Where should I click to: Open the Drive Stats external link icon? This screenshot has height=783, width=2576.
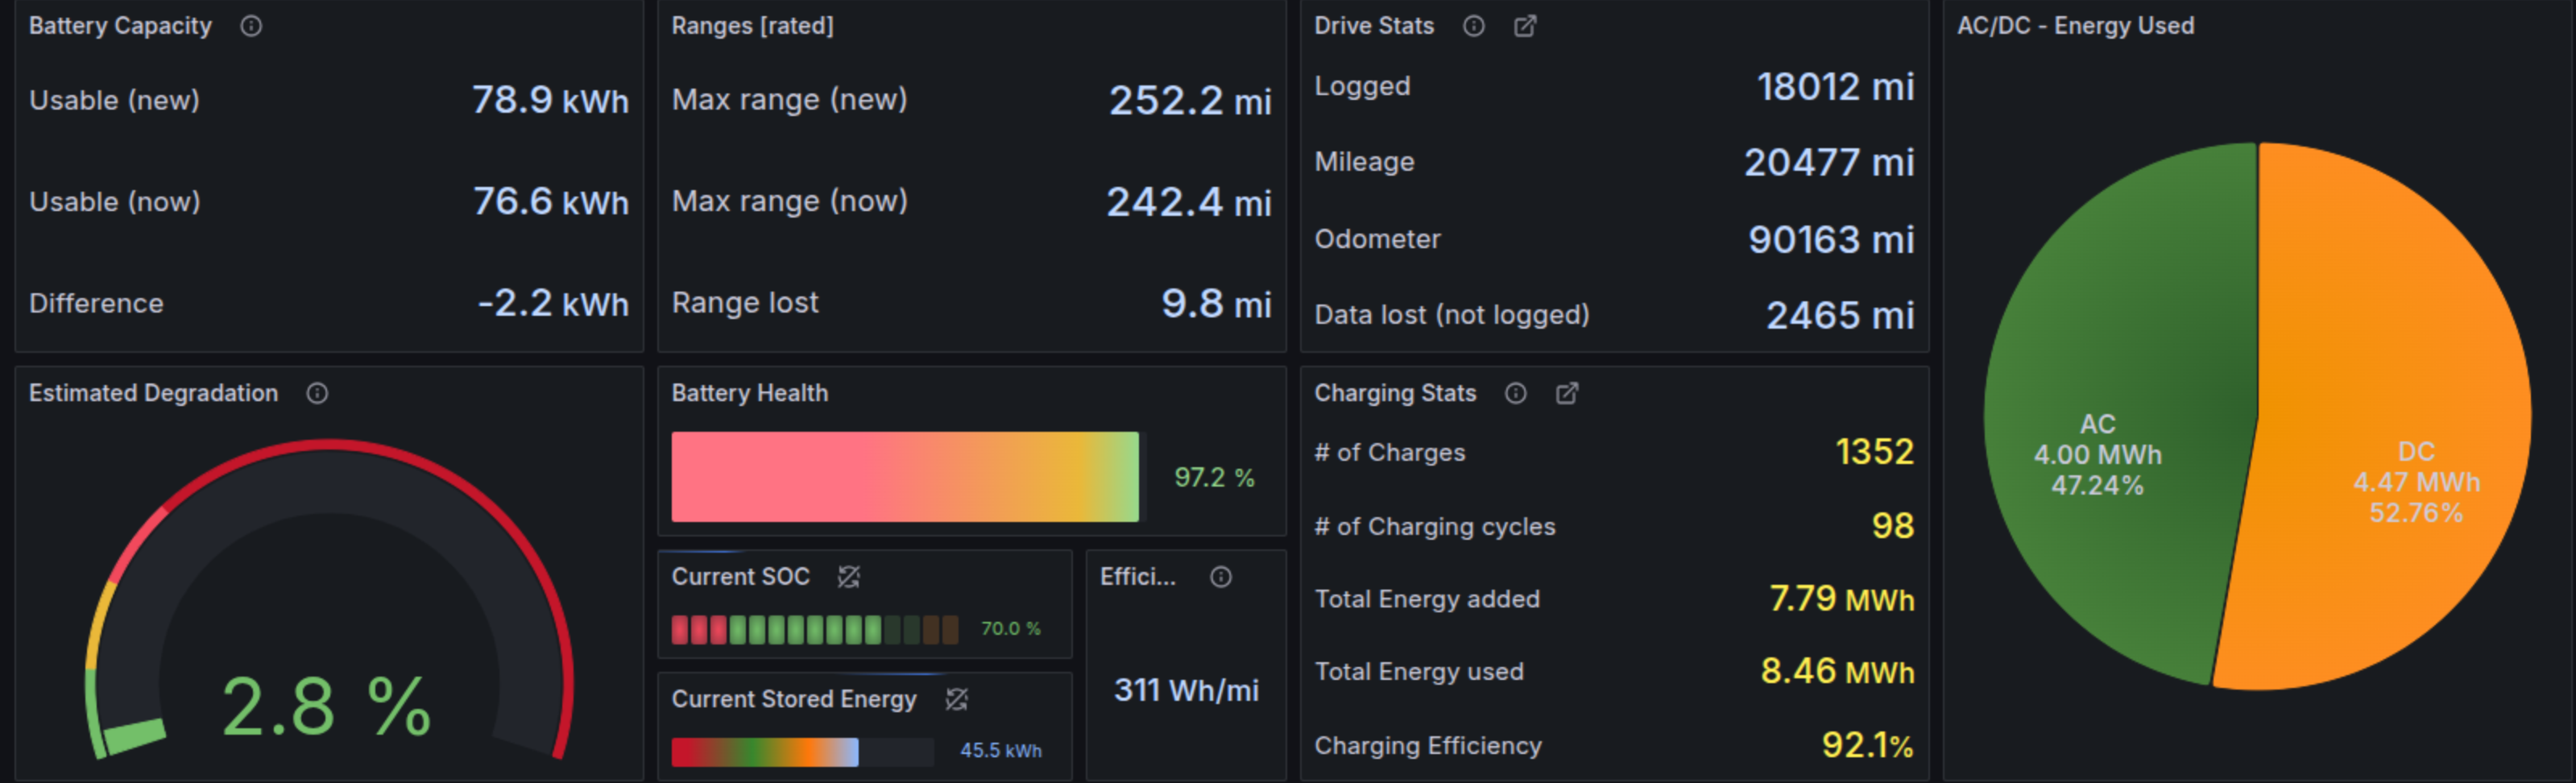1525,26
